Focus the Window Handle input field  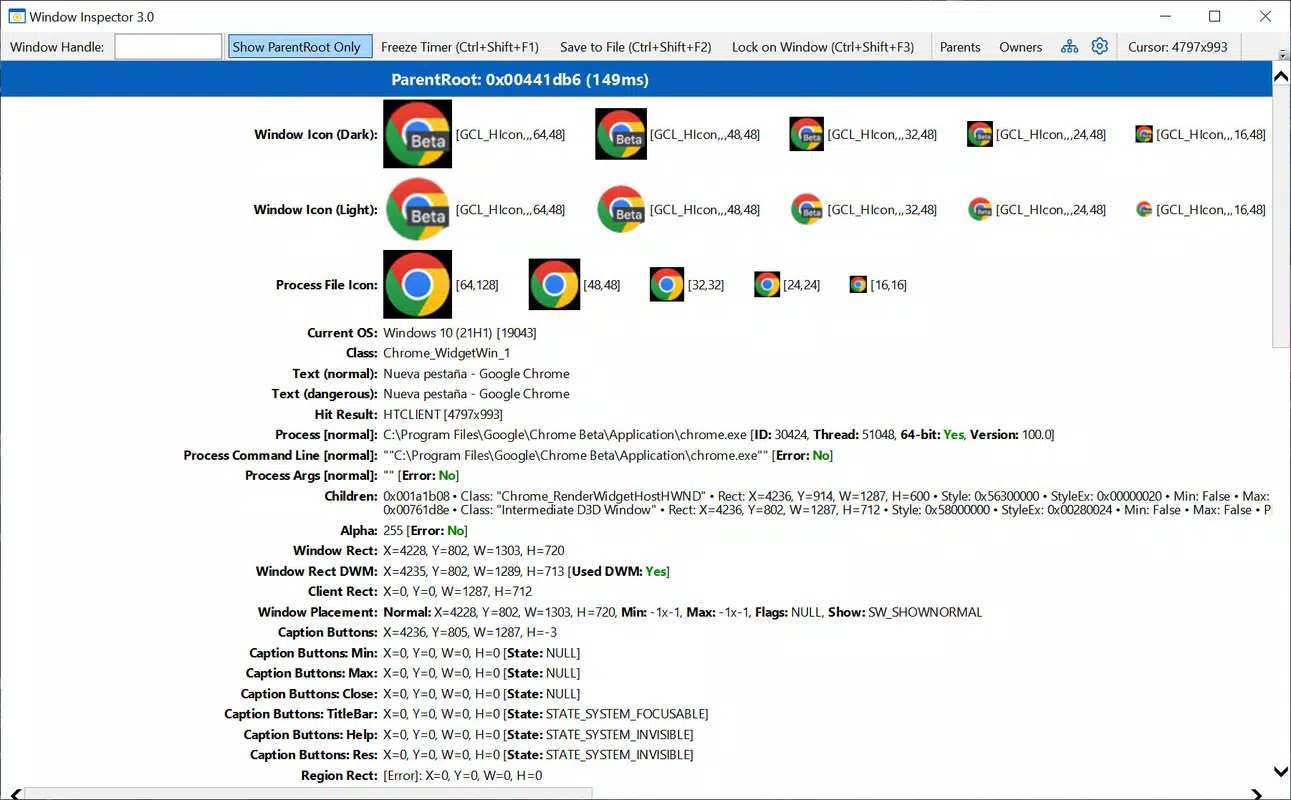[168, 46]
